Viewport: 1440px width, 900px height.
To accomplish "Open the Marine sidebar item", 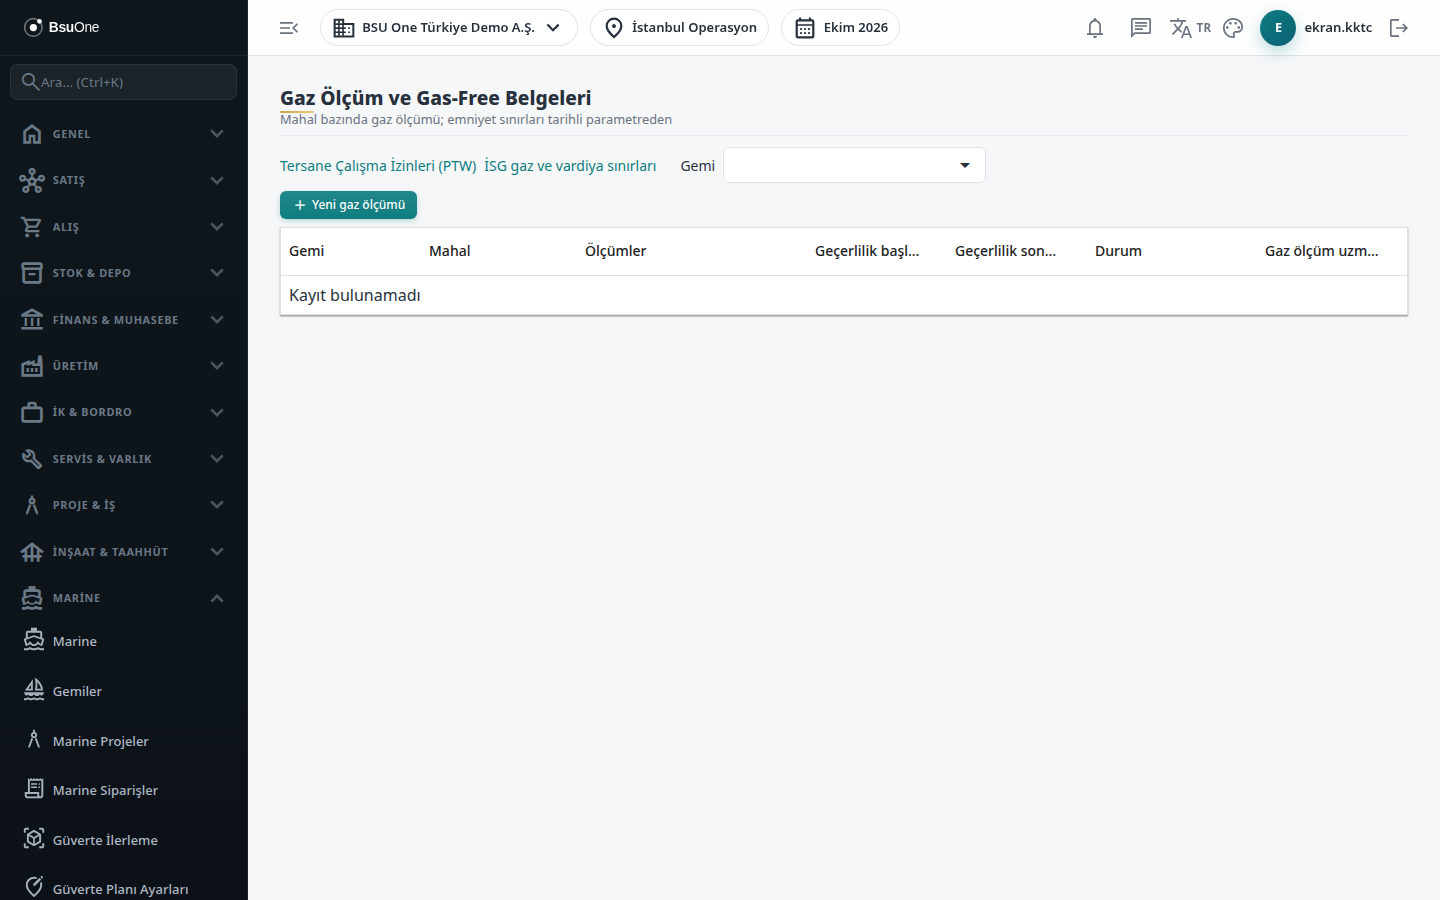I will [124, 641].
